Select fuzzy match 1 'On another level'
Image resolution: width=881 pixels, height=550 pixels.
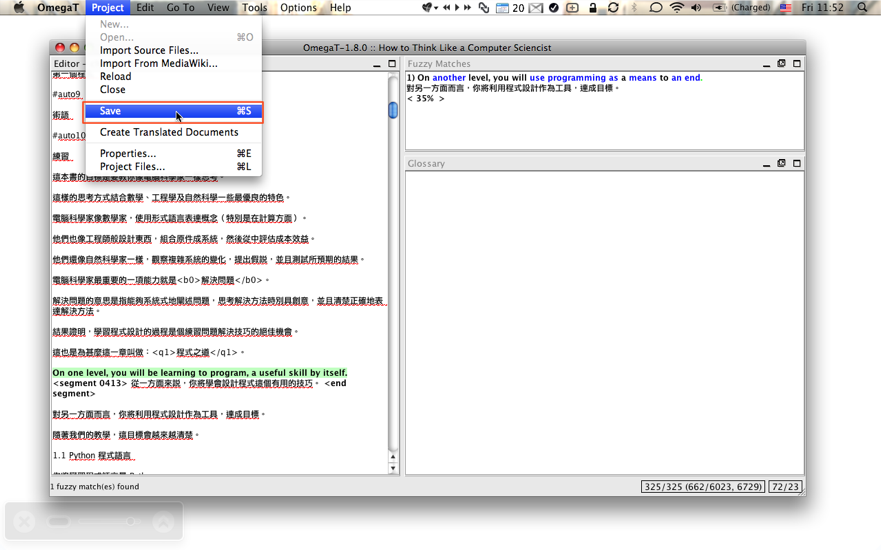coord(555,78)
